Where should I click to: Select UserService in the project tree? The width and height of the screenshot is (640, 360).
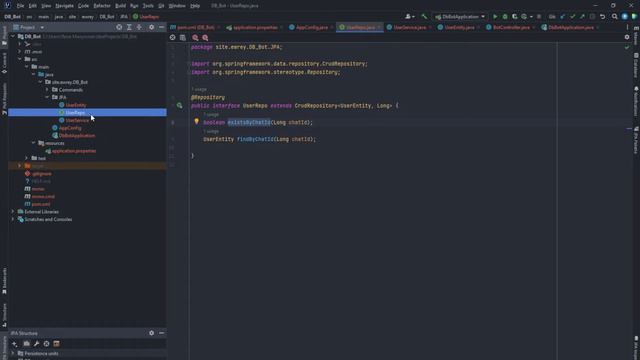77,120
